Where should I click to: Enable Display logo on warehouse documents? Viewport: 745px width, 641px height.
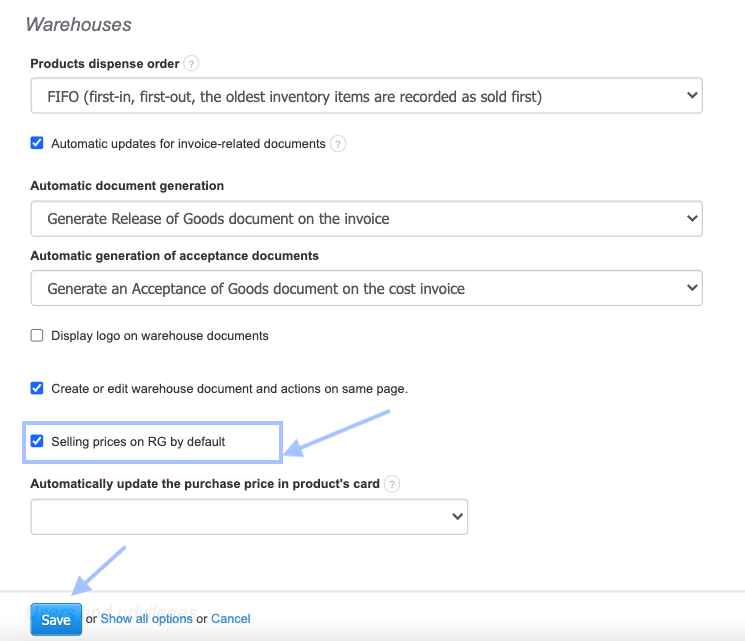coord(37,336)
